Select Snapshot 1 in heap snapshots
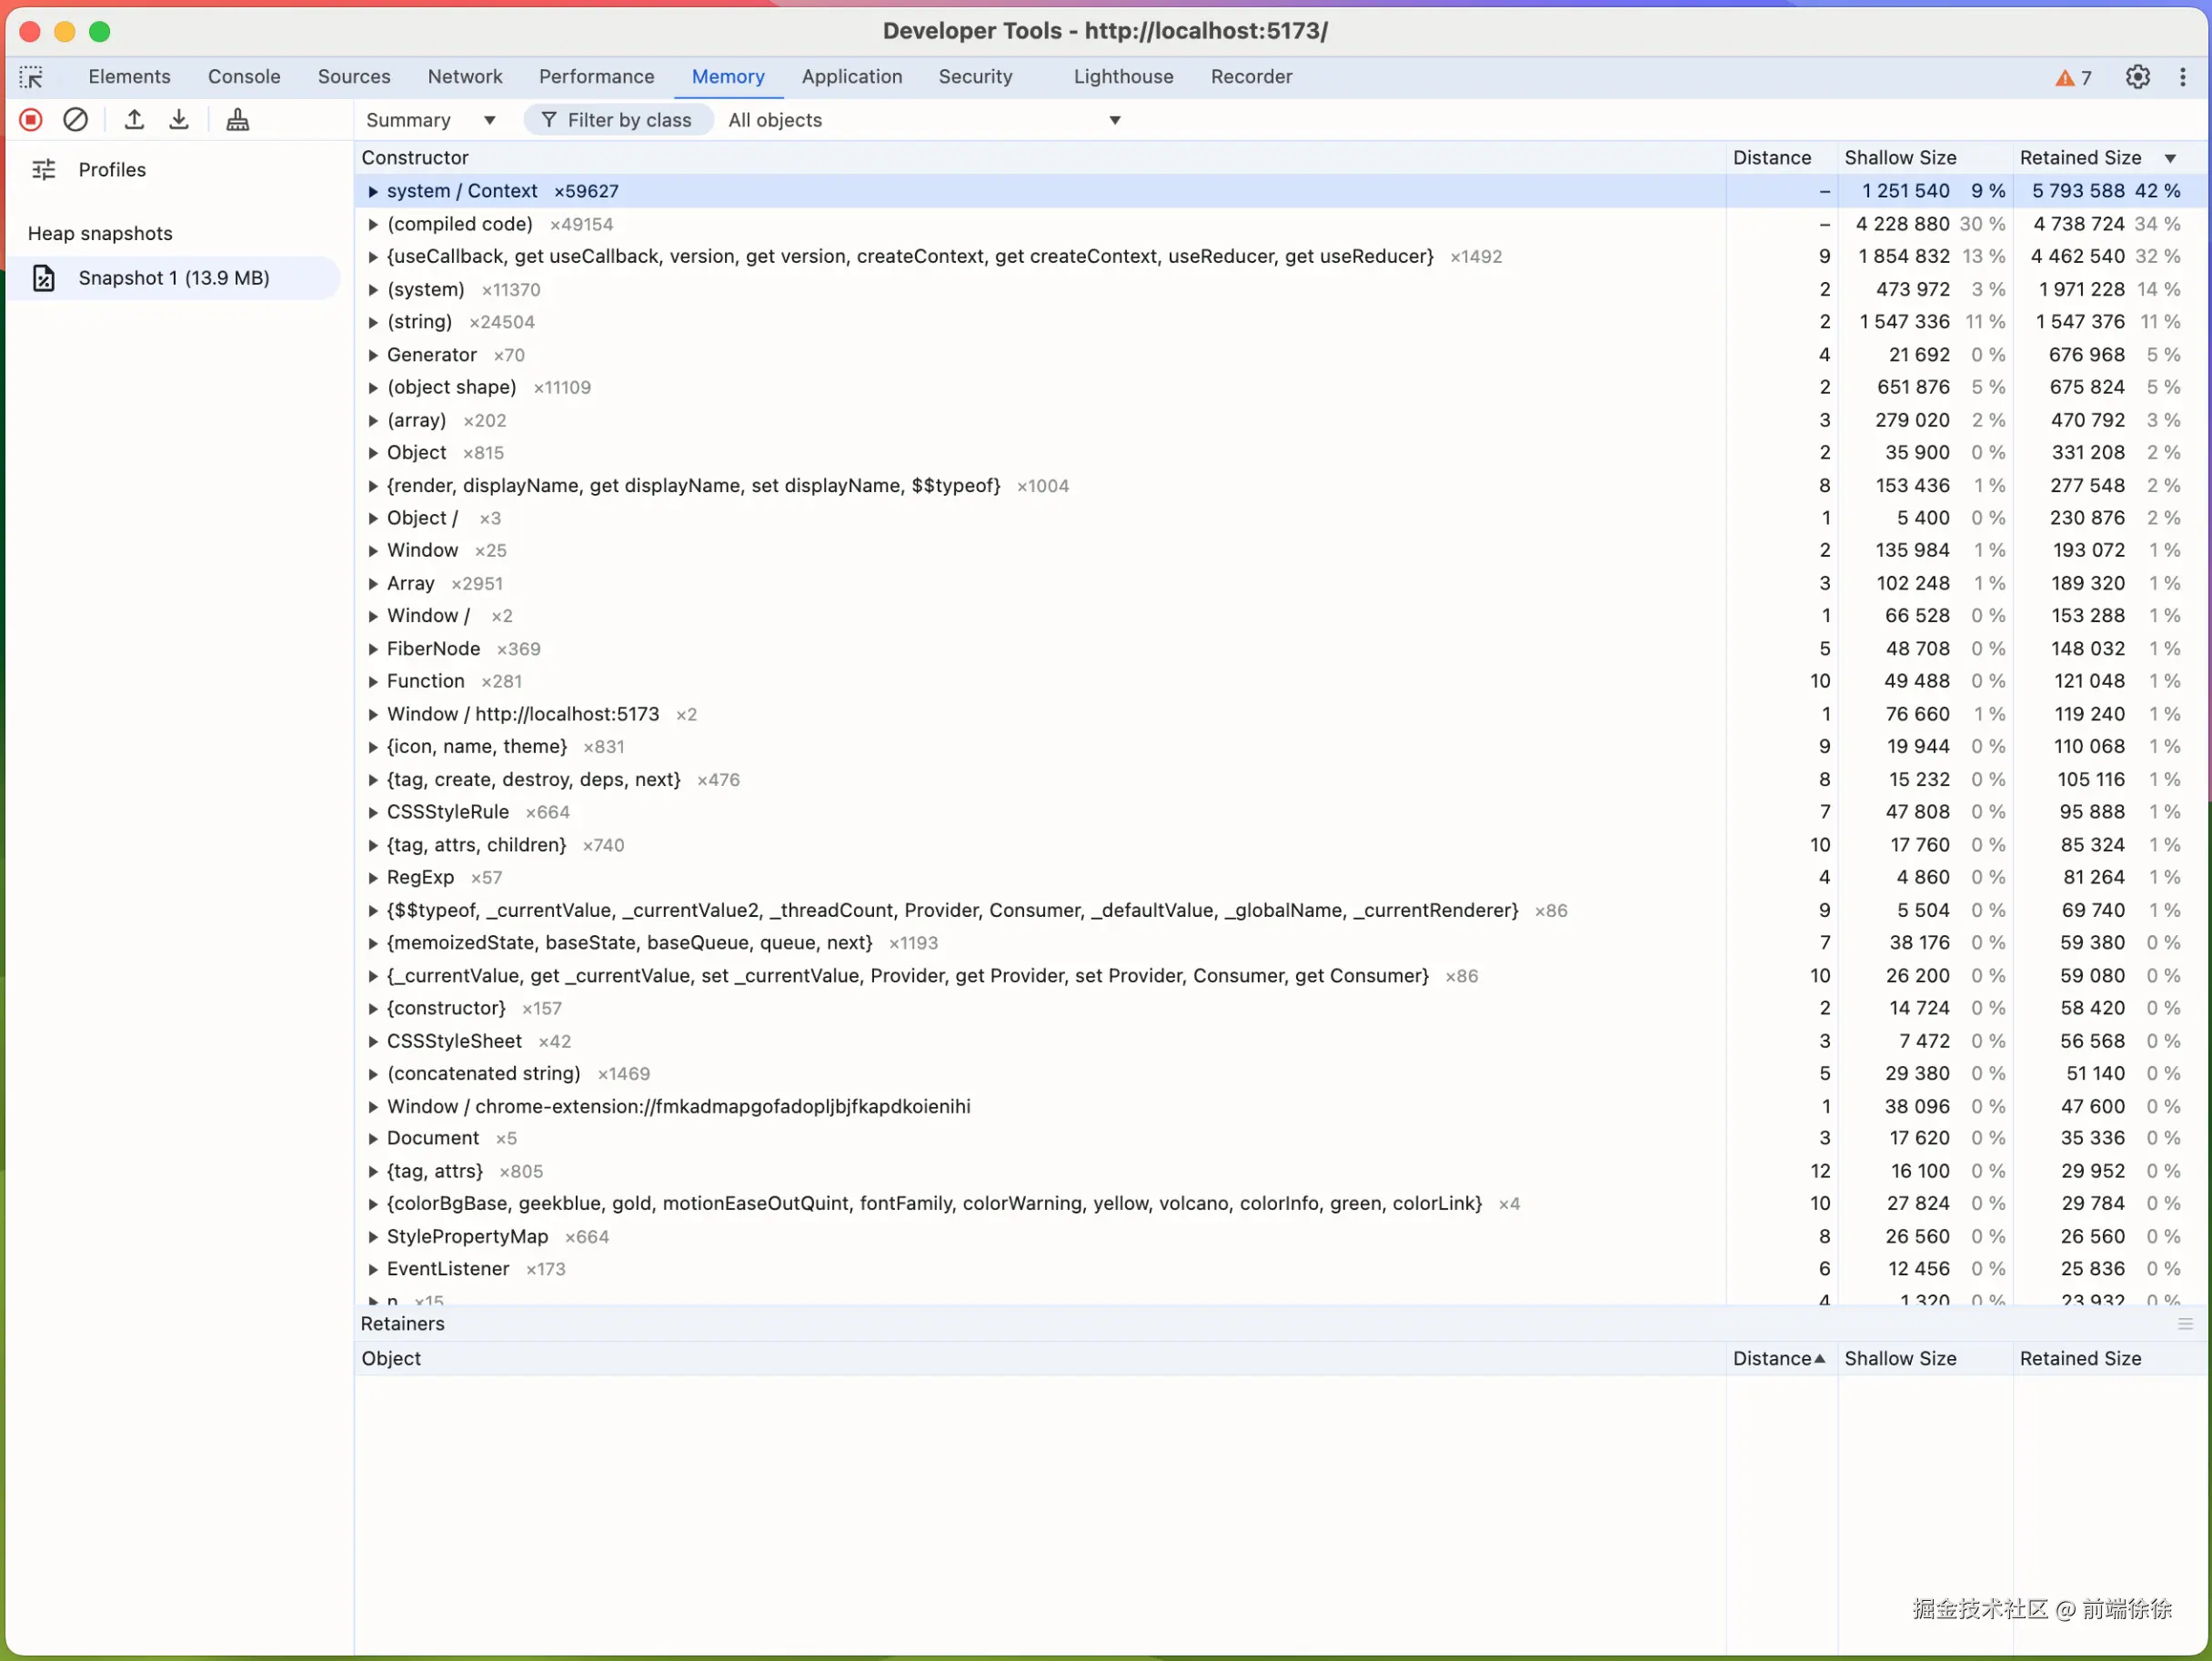The image size is (2212, 1661). coord(174,278)
